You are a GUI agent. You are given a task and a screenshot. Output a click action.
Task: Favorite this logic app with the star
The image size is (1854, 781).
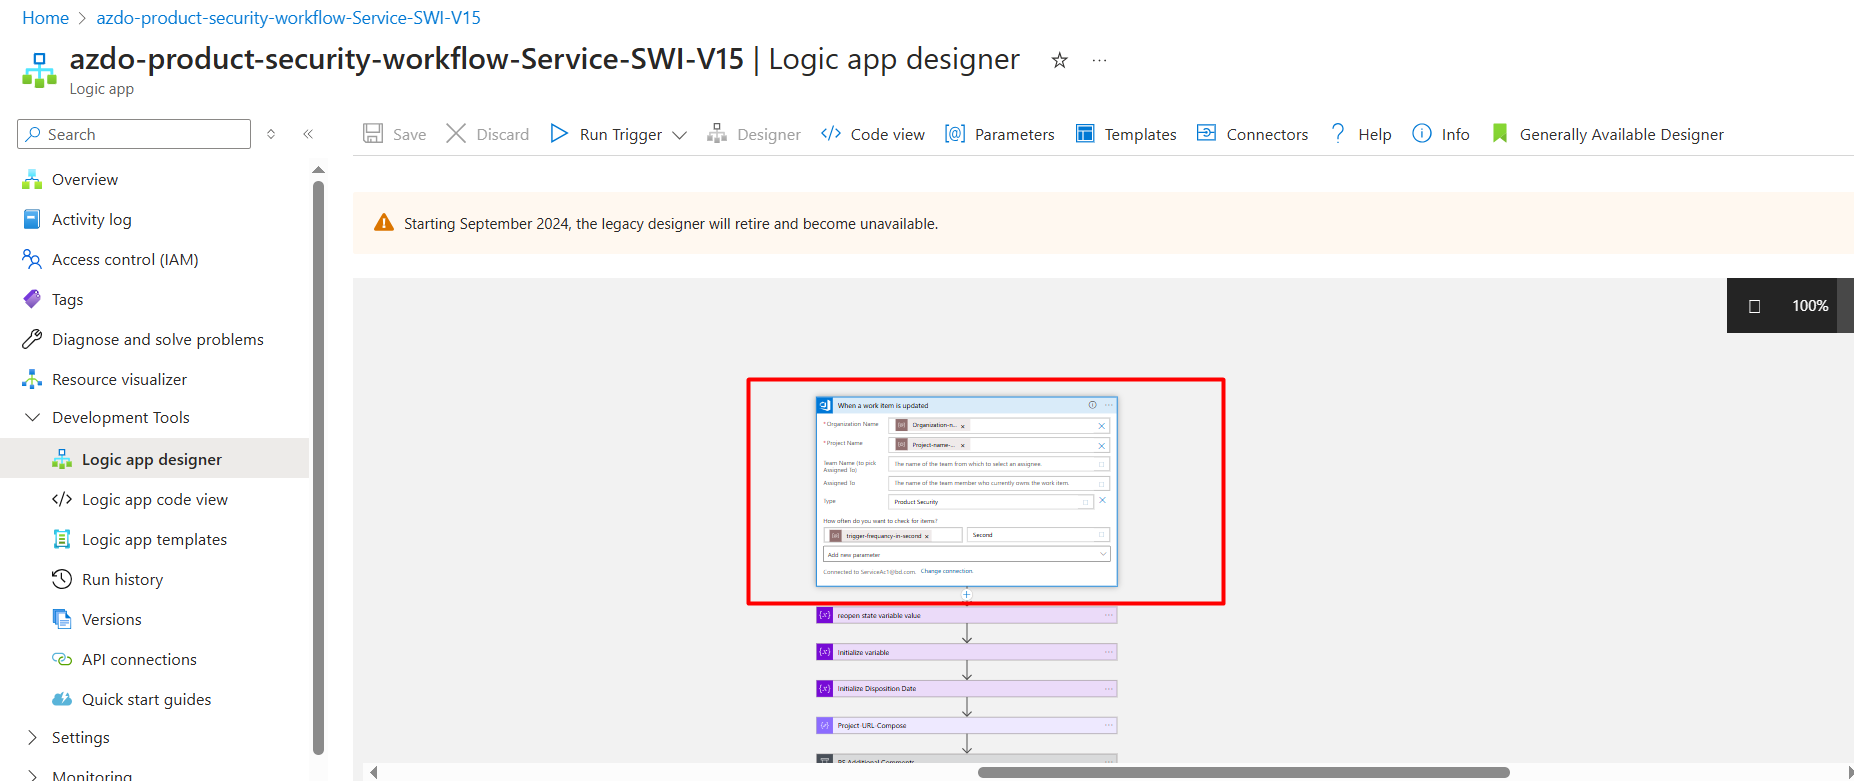coord(1059,61)
